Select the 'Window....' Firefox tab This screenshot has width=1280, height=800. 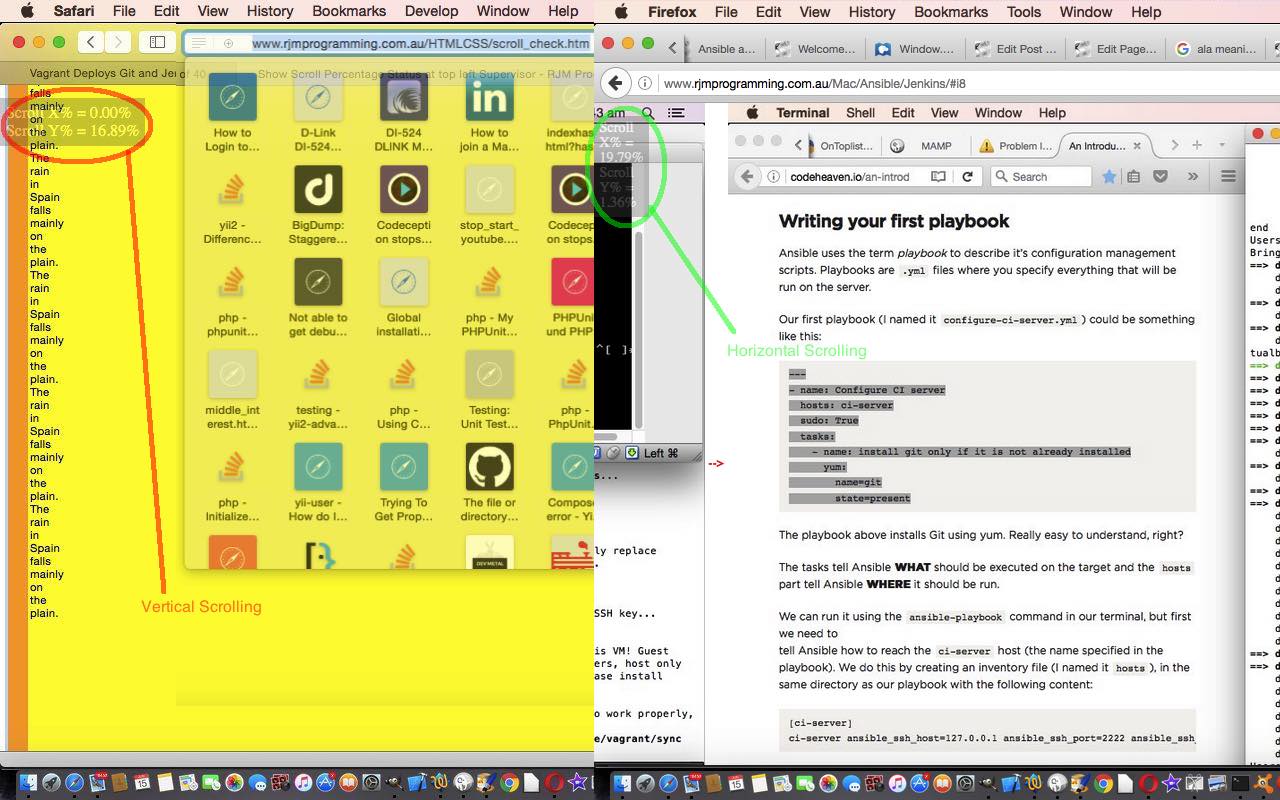[x=915, y=48]
